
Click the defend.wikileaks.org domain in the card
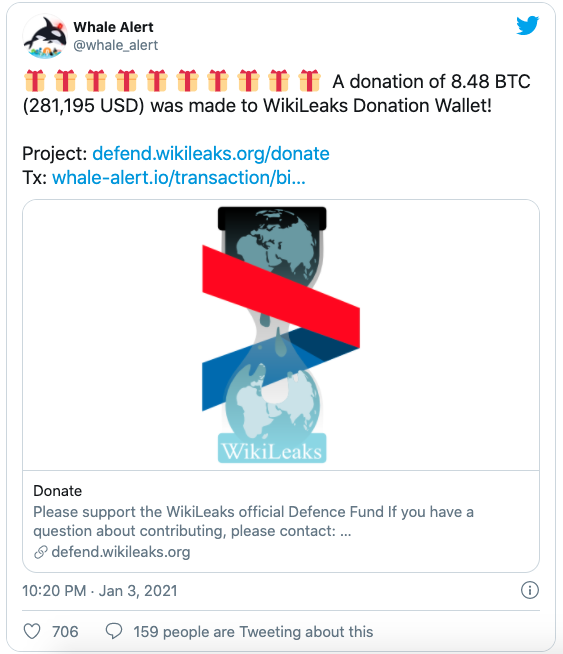[x=121, y=552]
